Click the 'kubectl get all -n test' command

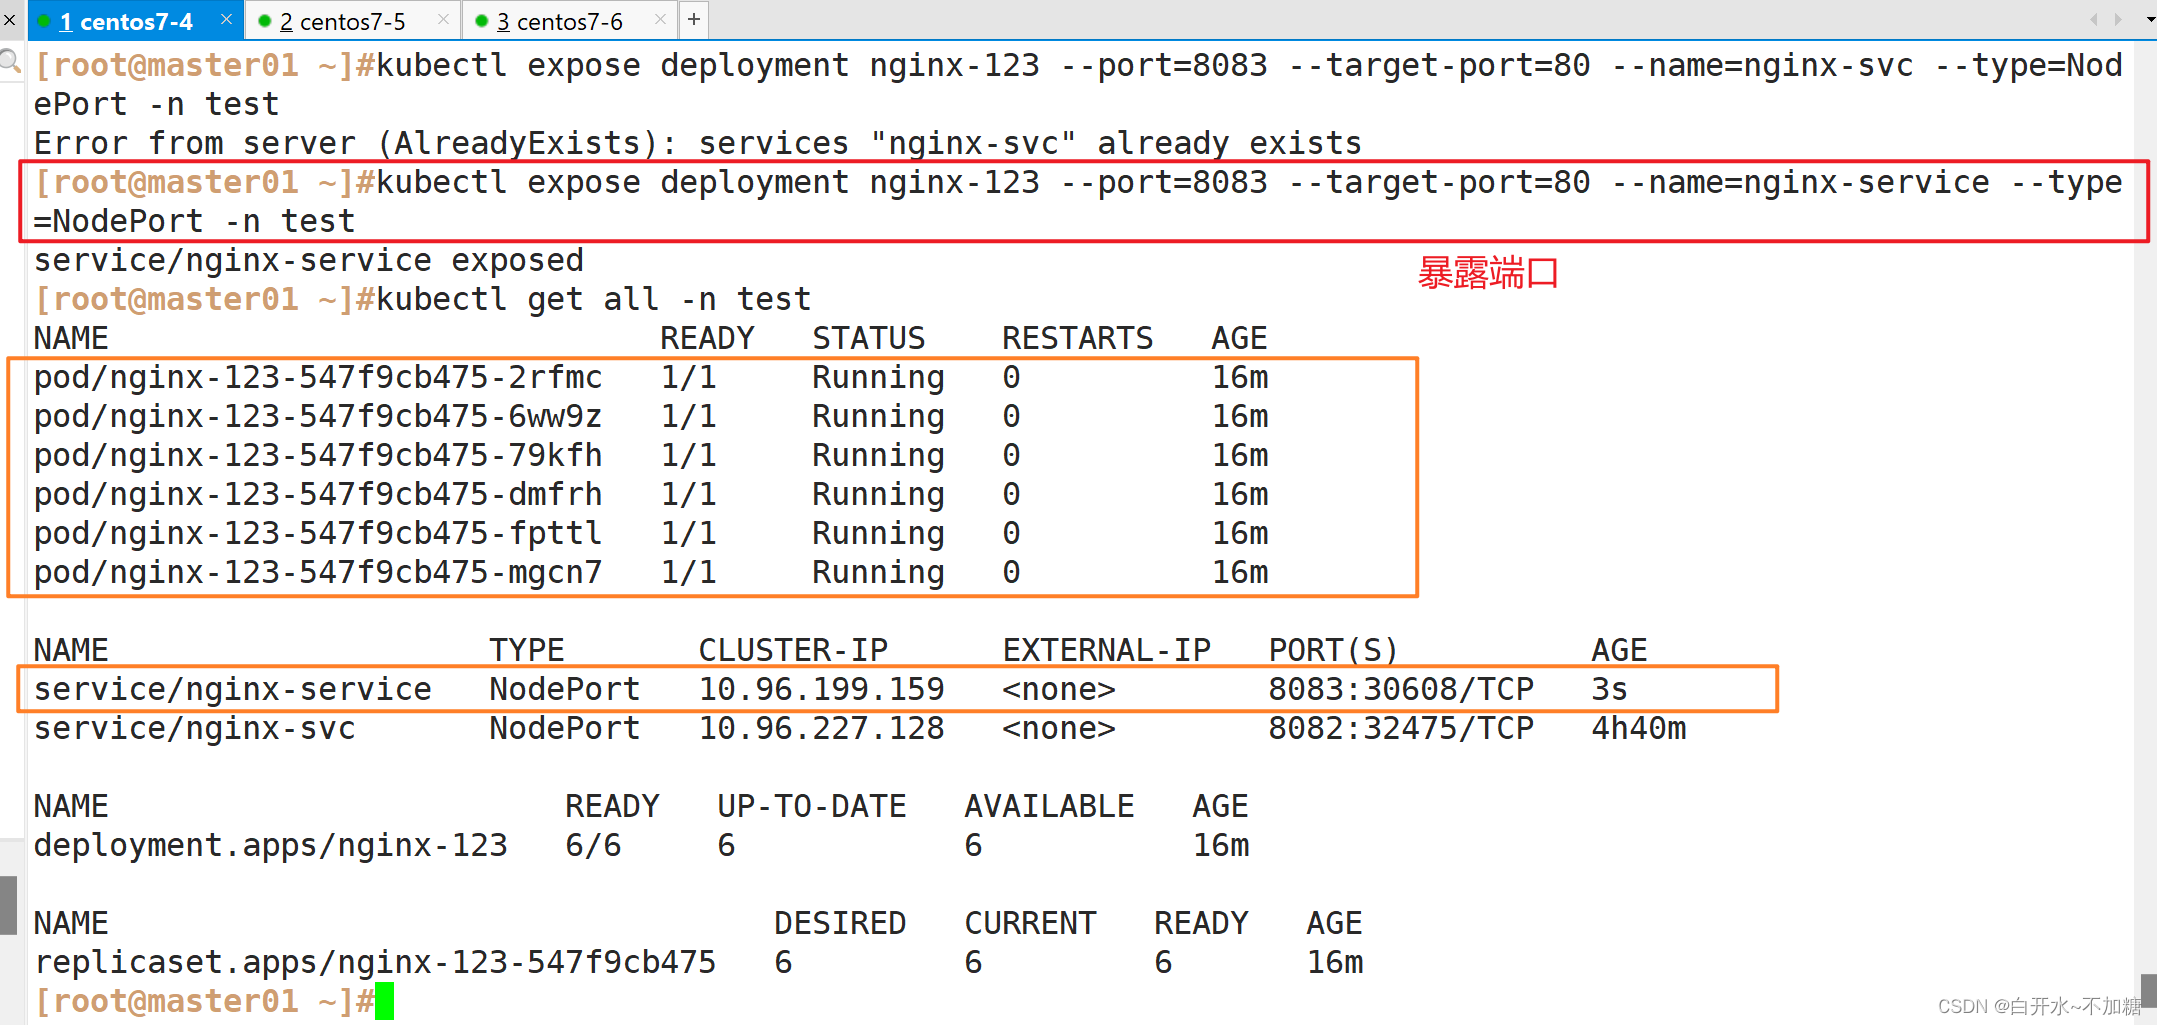pos(593,299)
